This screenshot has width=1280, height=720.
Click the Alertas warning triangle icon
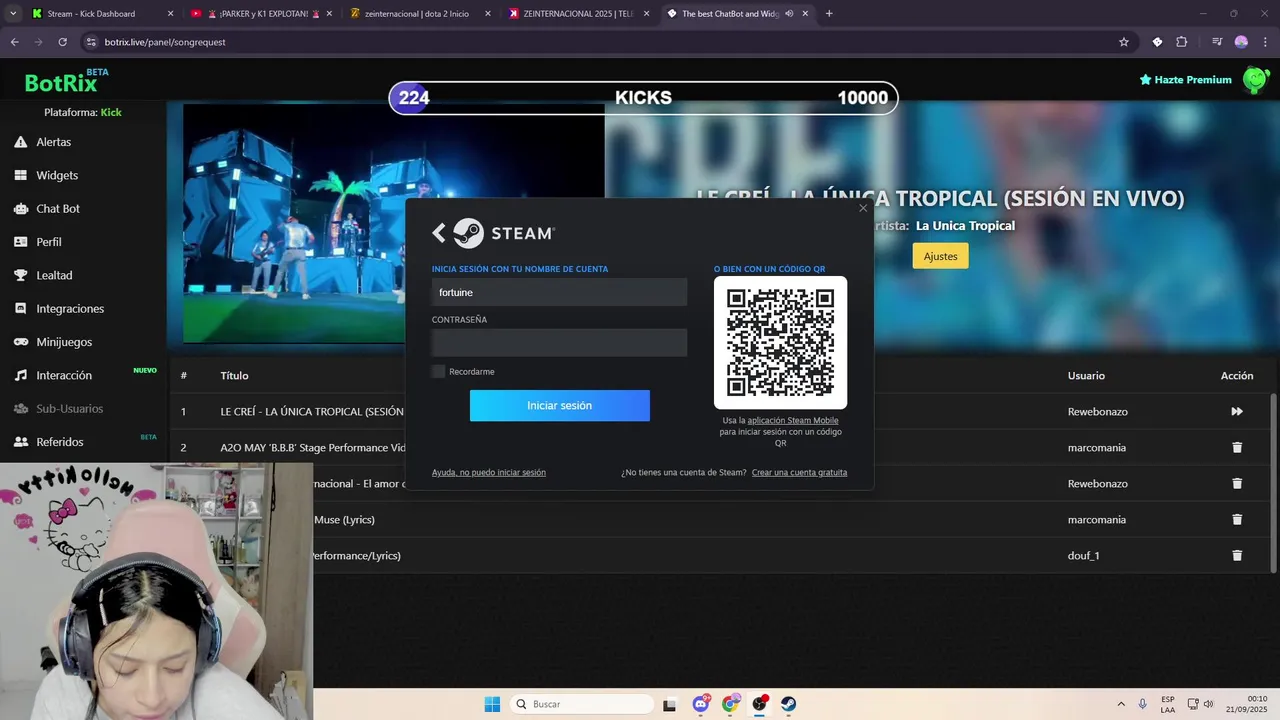tap(20, 142)
